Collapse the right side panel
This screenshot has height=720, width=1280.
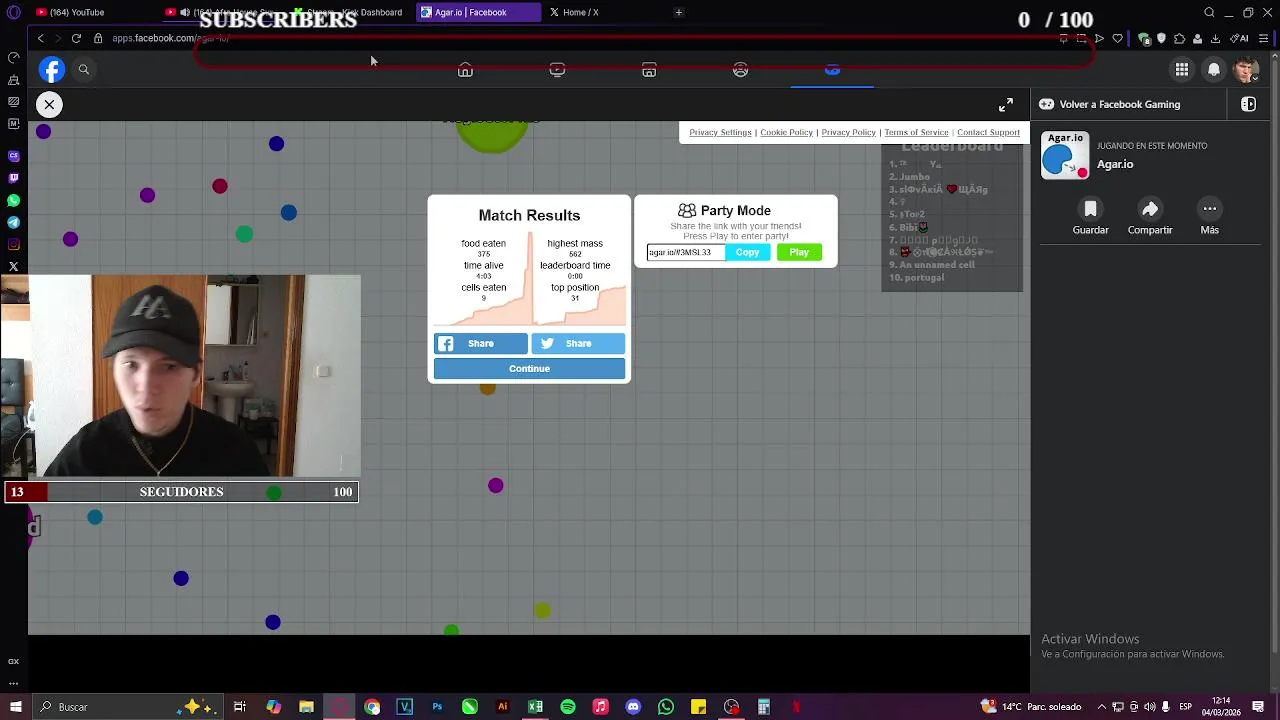[1248, 104]
